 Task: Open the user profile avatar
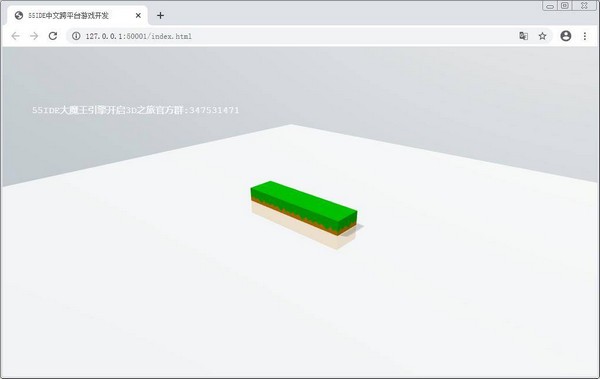pyautogui.click(x=566, y=36)
